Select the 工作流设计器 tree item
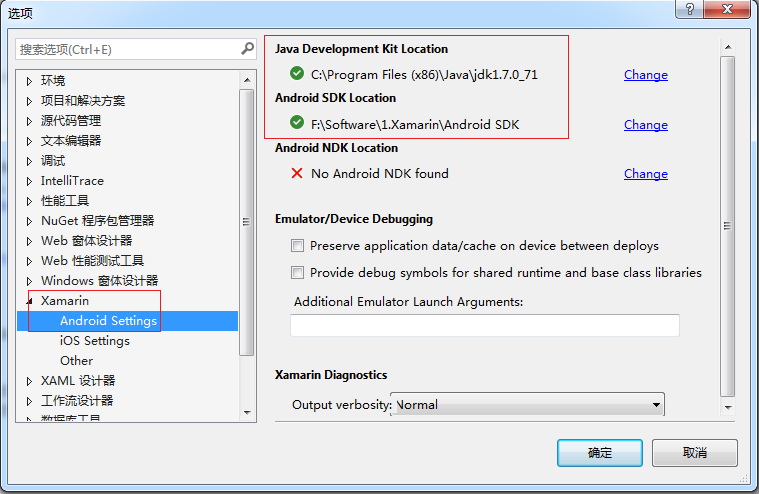The height and width of the screenshot is (494, 759). pyautogui.click(x=77, y=401)
